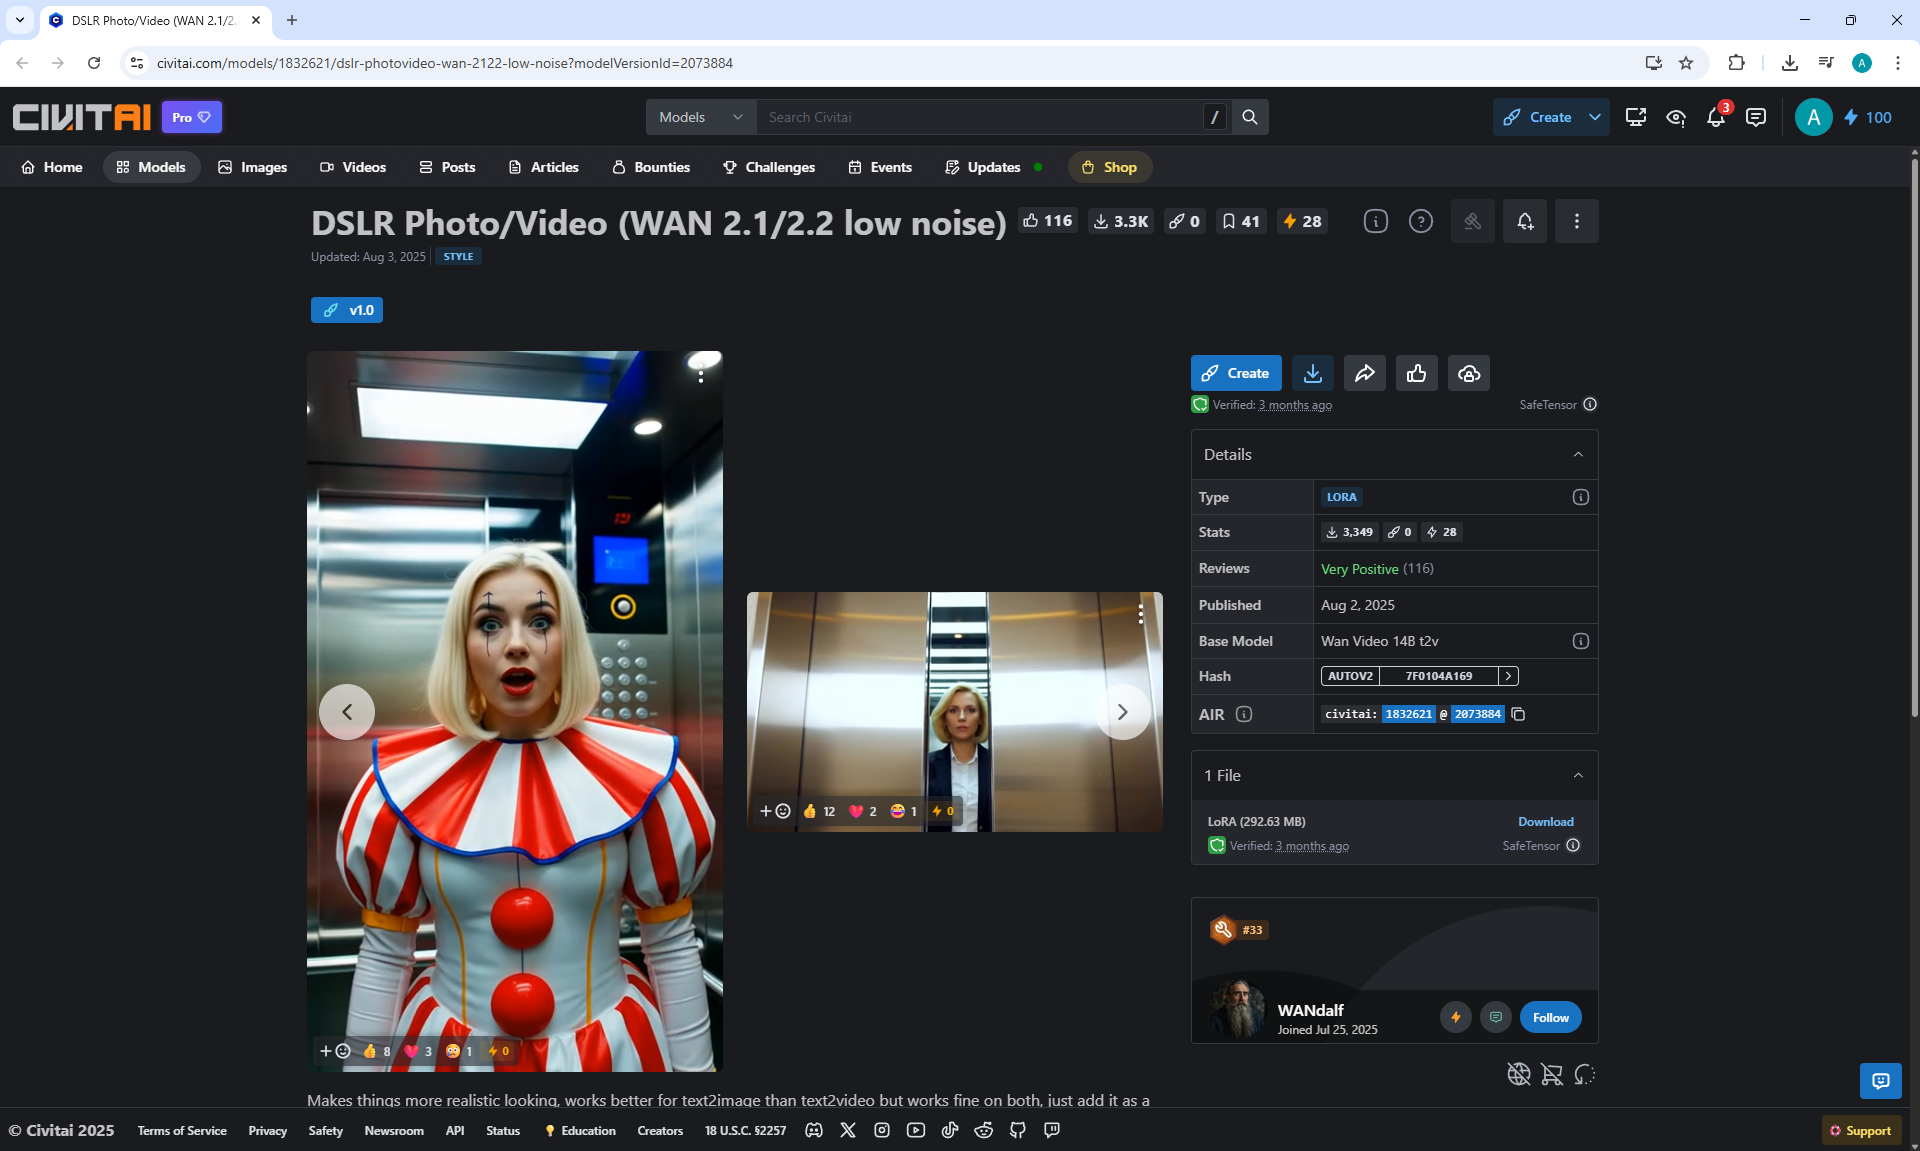Add reaction emoji on clown image
Image resolution: width=1920 pixels, height=1151 pixels.
point(335,1051)
